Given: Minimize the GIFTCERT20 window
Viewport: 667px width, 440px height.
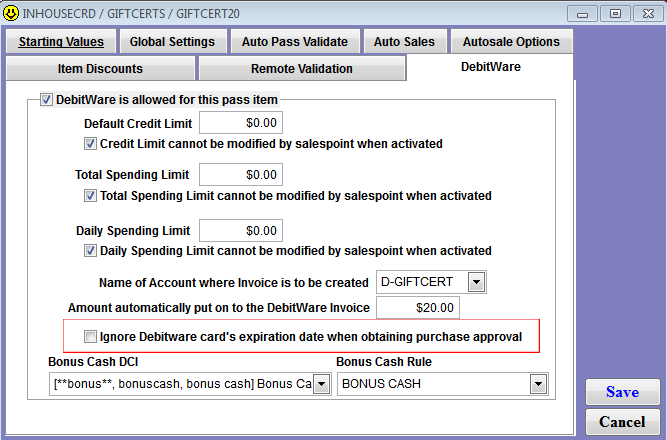Looking at the screenshot, I should pos(582,14).
